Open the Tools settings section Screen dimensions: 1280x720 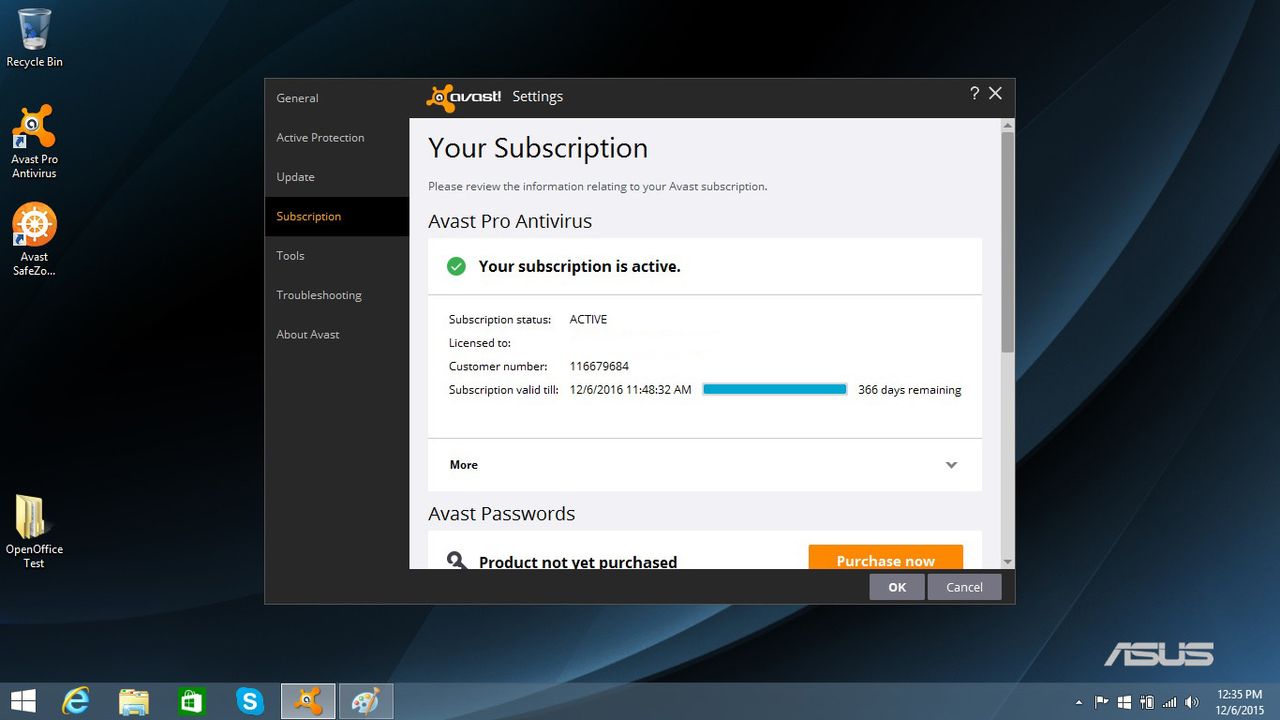(337, 256)
